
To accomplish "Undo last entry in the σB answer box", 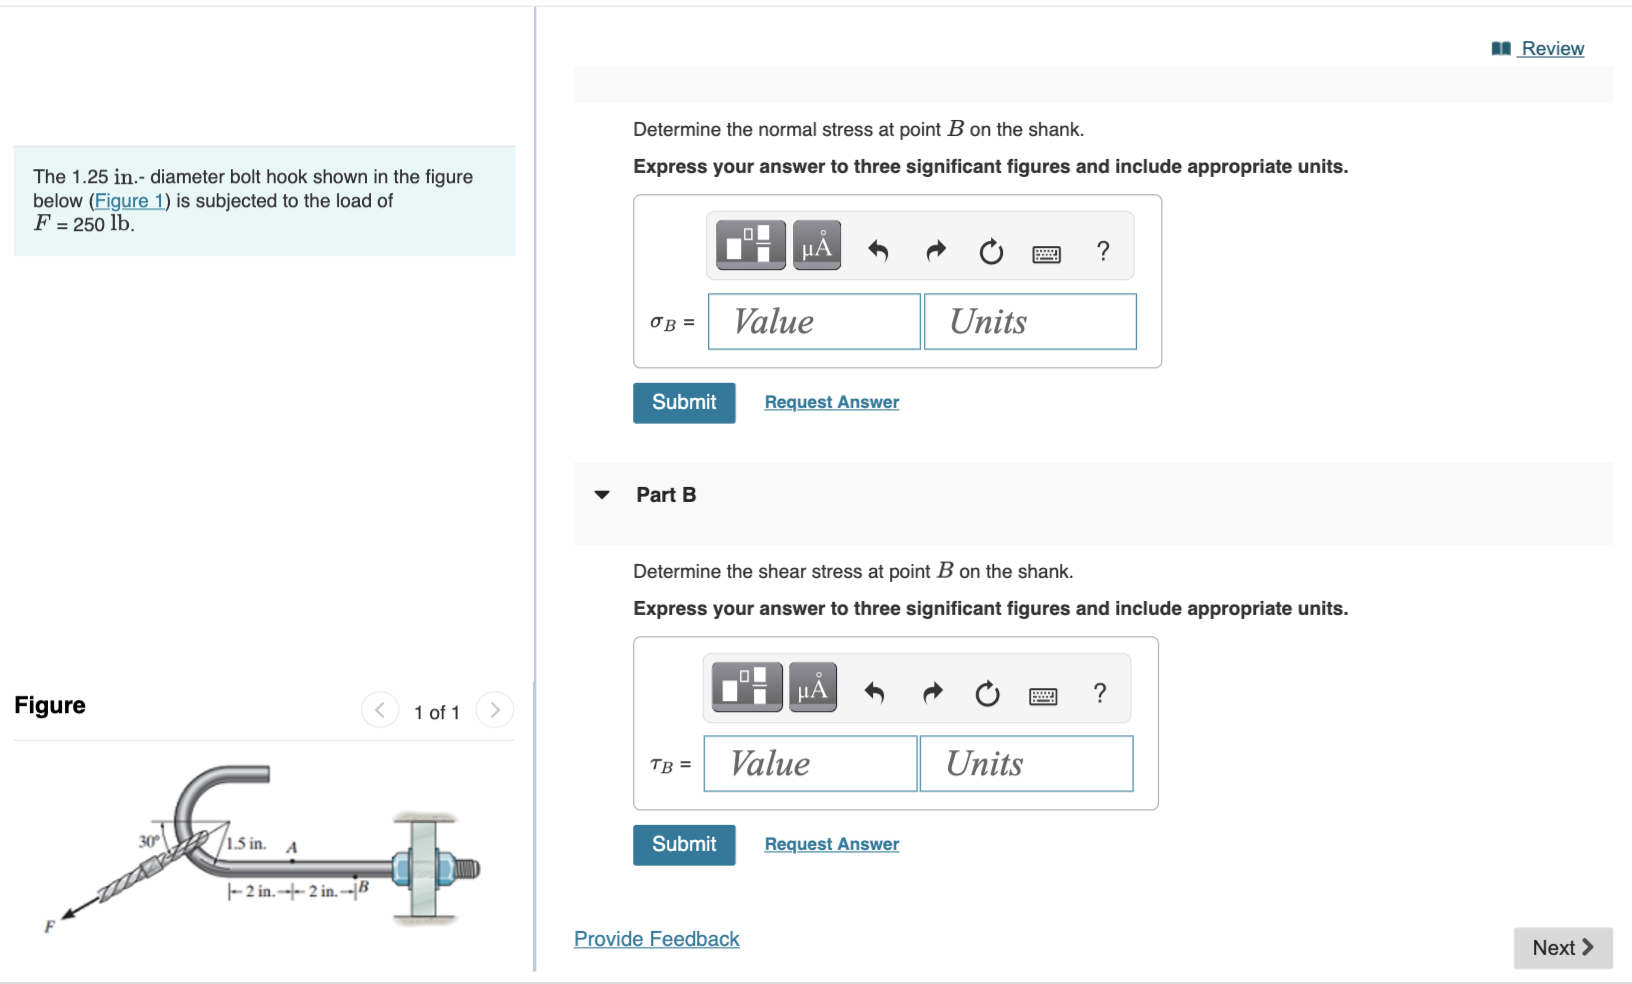I will click(x=877, y=251).
